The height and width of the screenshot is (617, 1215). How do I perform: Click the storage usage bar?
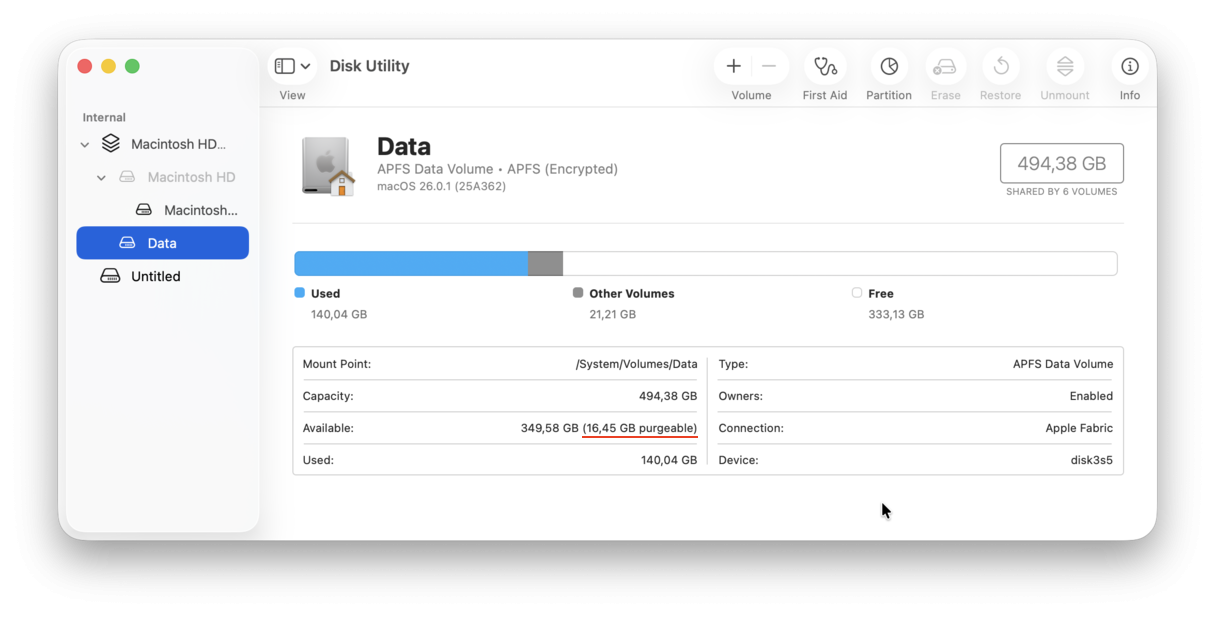click(705, 262)
